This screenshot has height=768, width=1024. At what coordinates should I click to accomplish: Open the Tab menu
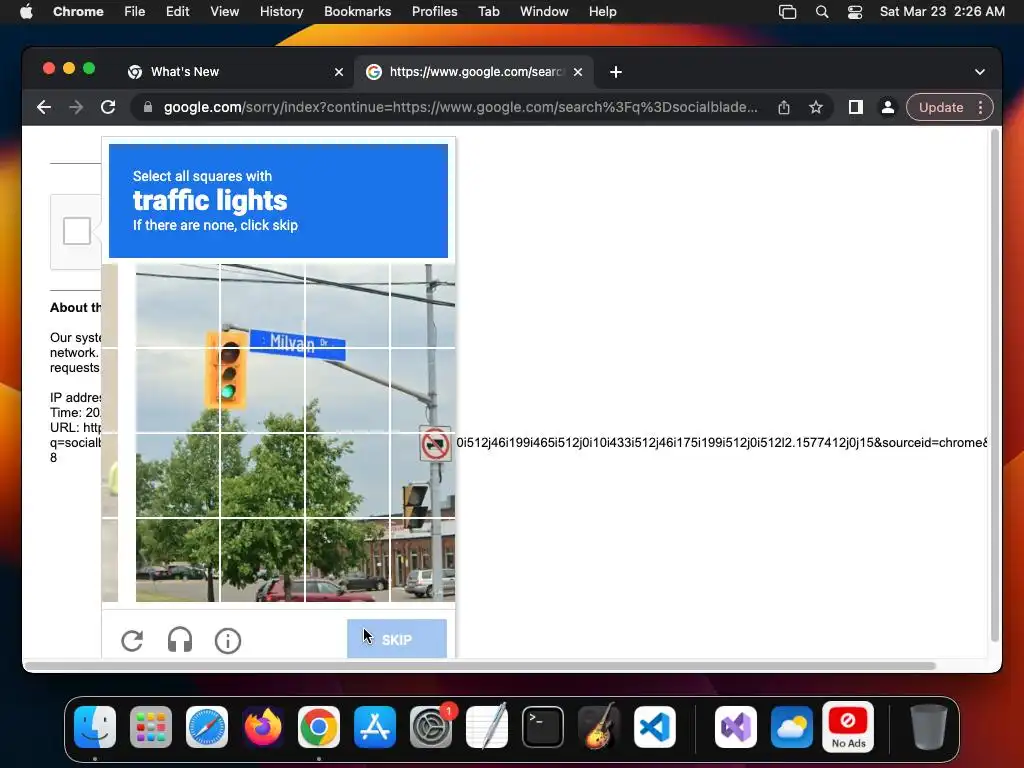pos(488,12)
